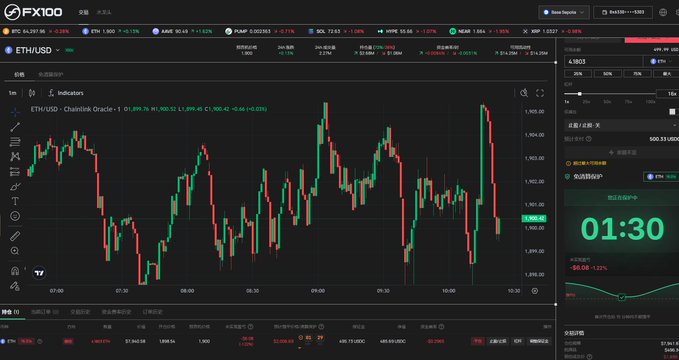Screen dimensions: 679x360
Task: Open the emoji icons tool
Action: [15, 216]
